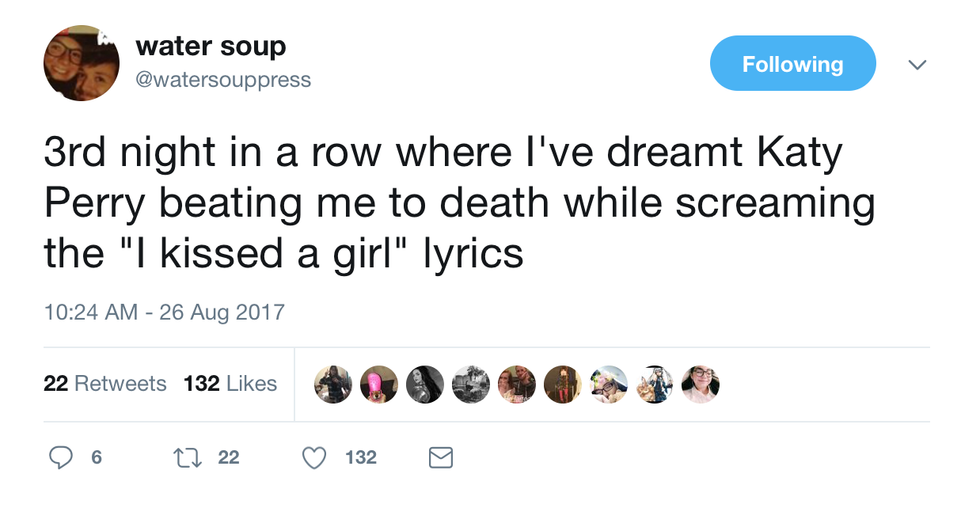Select the third black-and-white liker avatar

point(425,384)
